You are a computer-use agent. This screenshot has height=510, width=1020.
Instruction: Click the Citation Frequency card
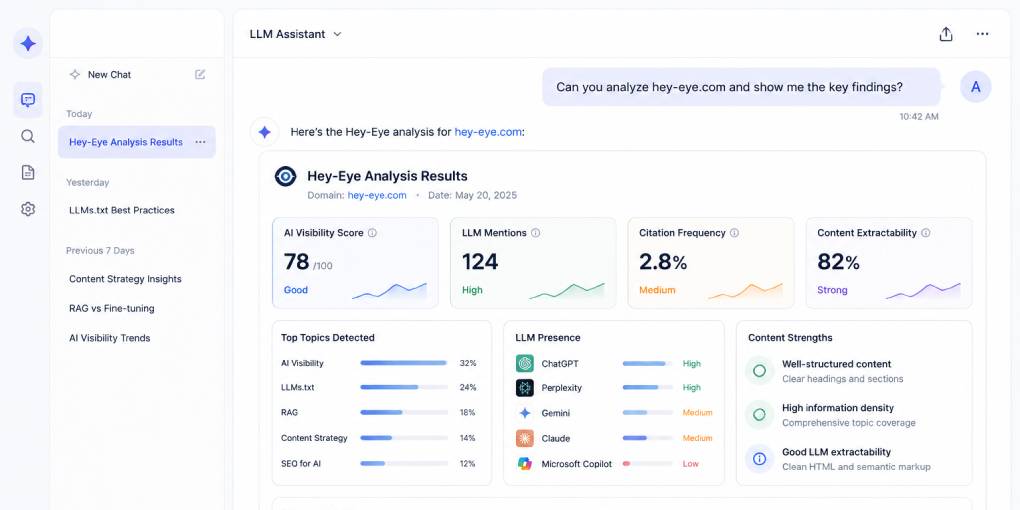tap(711, 263)
